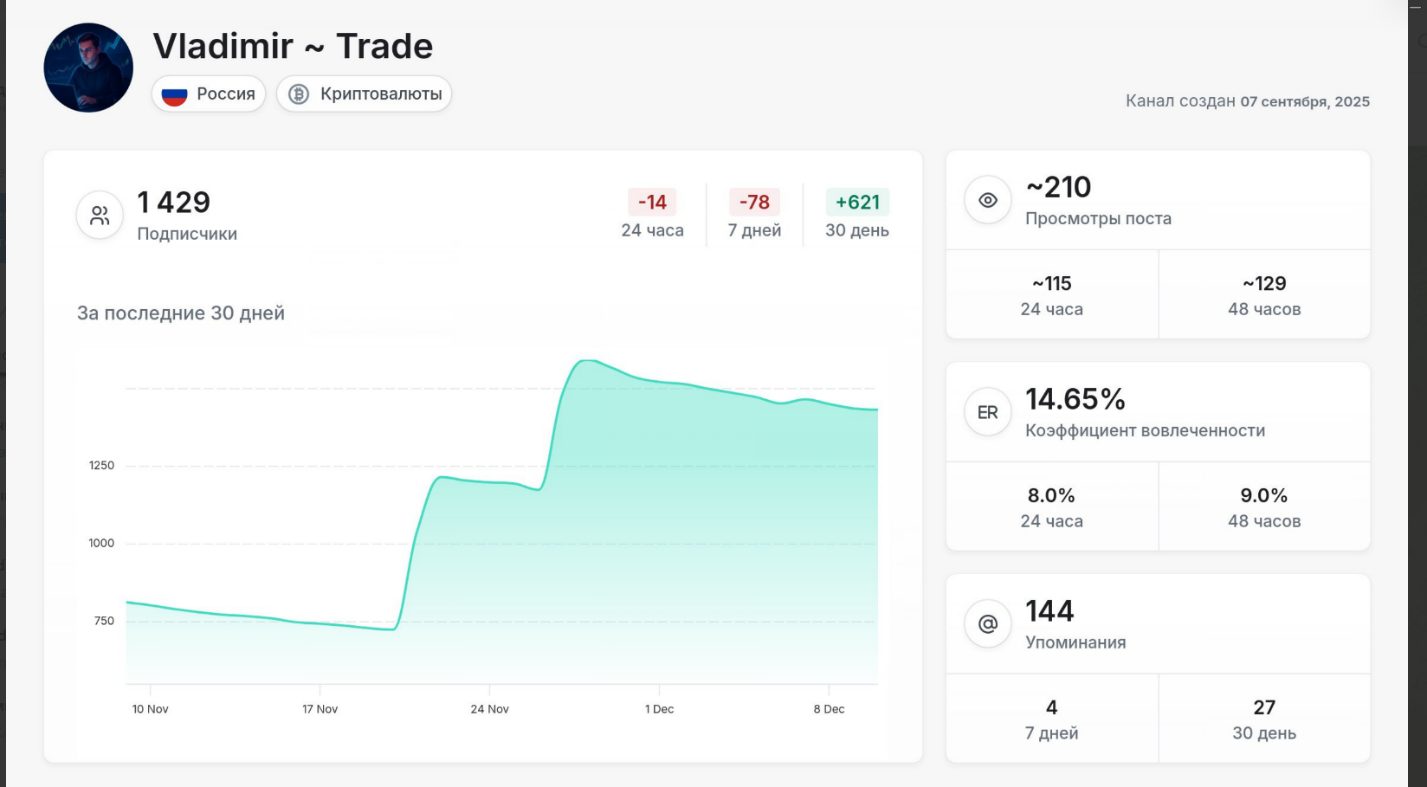Click the subscribers people icon
This screenshot has width=1427, height=787.
coord(99,212)
